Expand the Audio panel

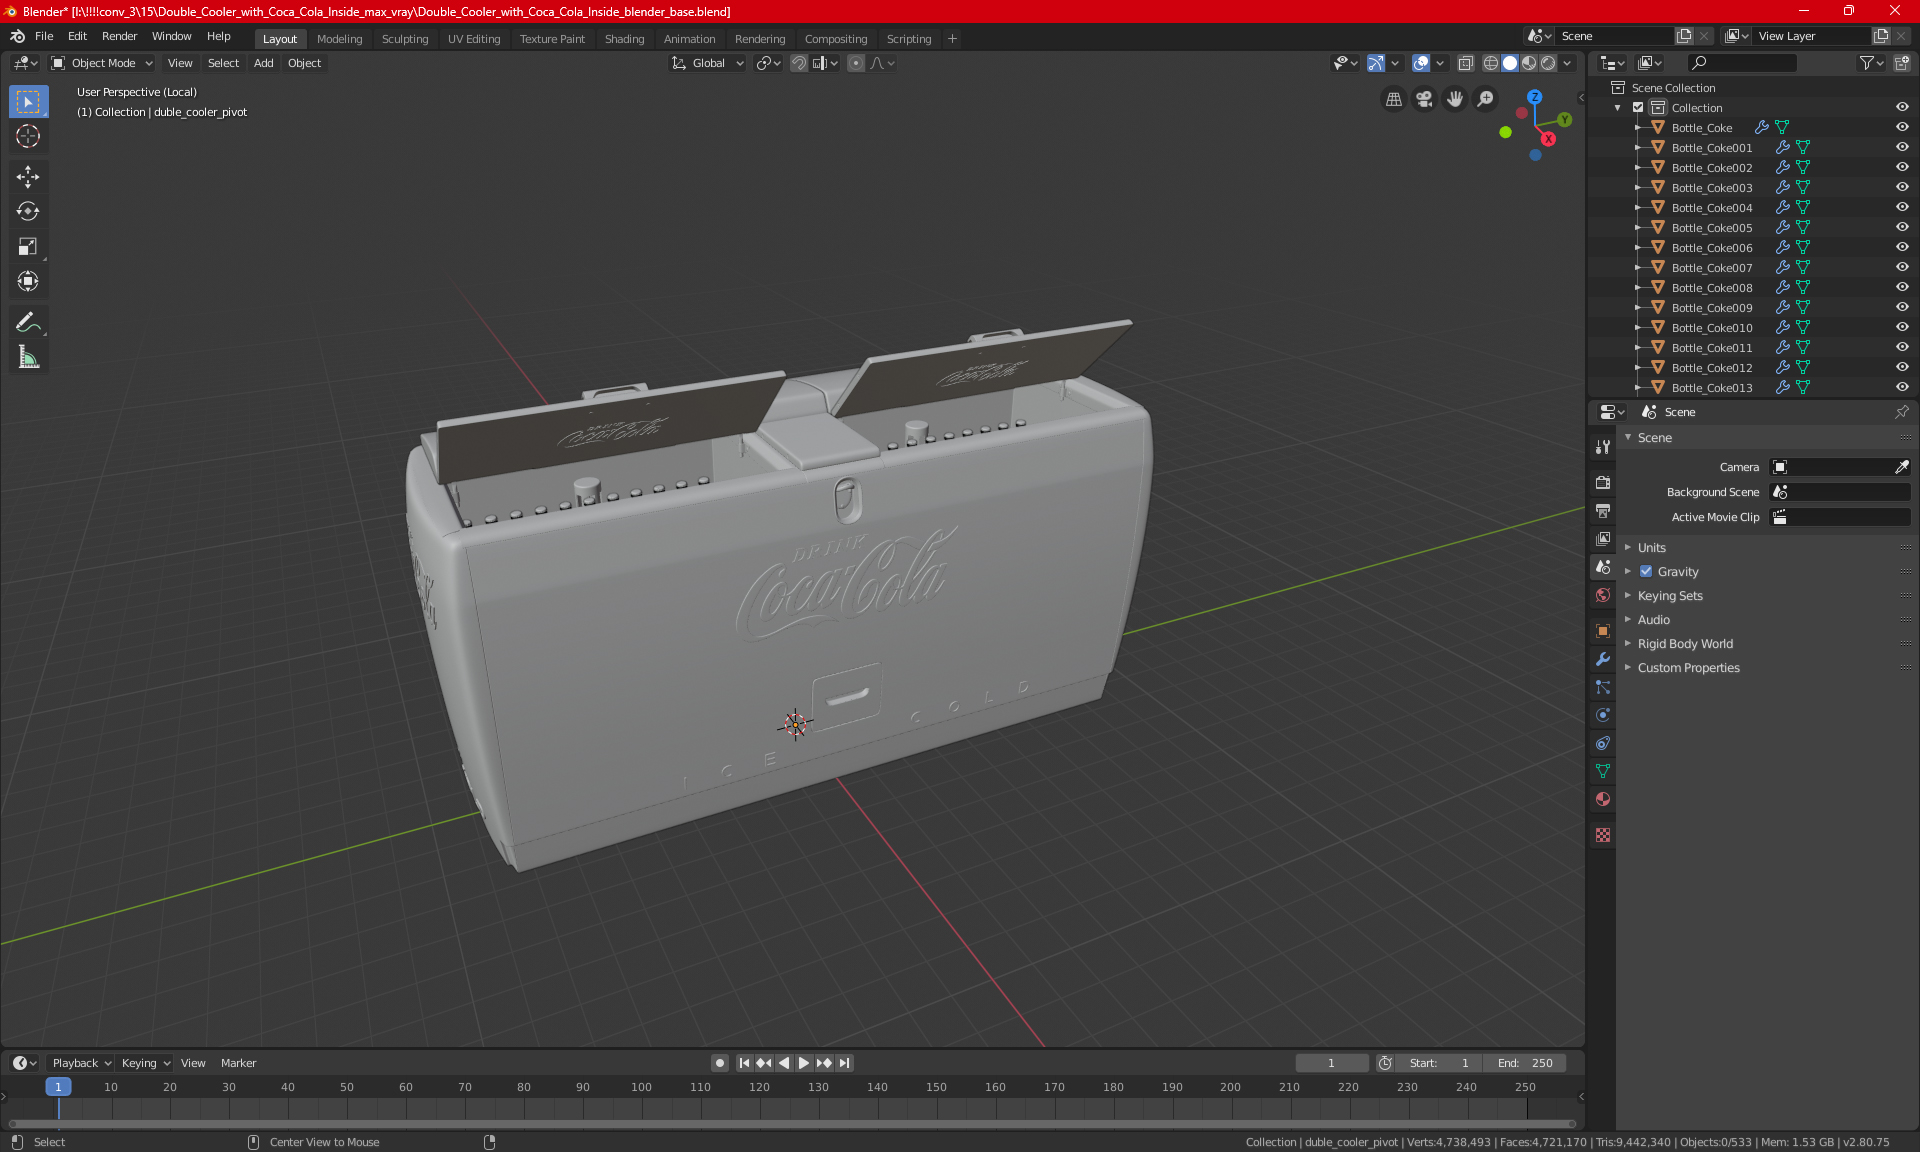point(1653,620)
